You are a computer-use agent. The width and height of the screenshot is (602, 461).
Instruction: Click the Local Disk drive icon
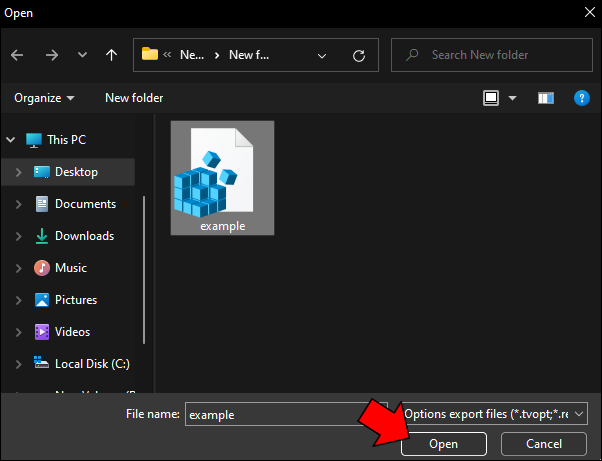tap(41, 362)
